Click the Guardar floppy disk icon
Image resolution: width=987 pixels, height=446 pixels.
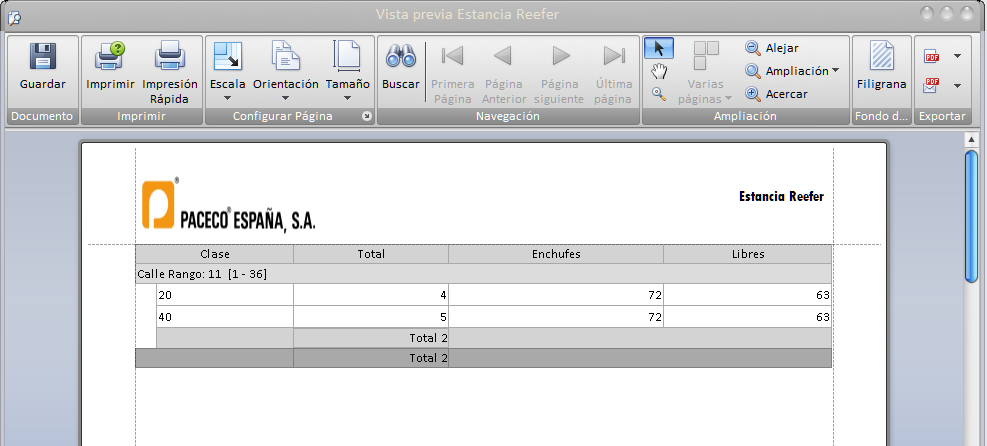pos(43,56)
